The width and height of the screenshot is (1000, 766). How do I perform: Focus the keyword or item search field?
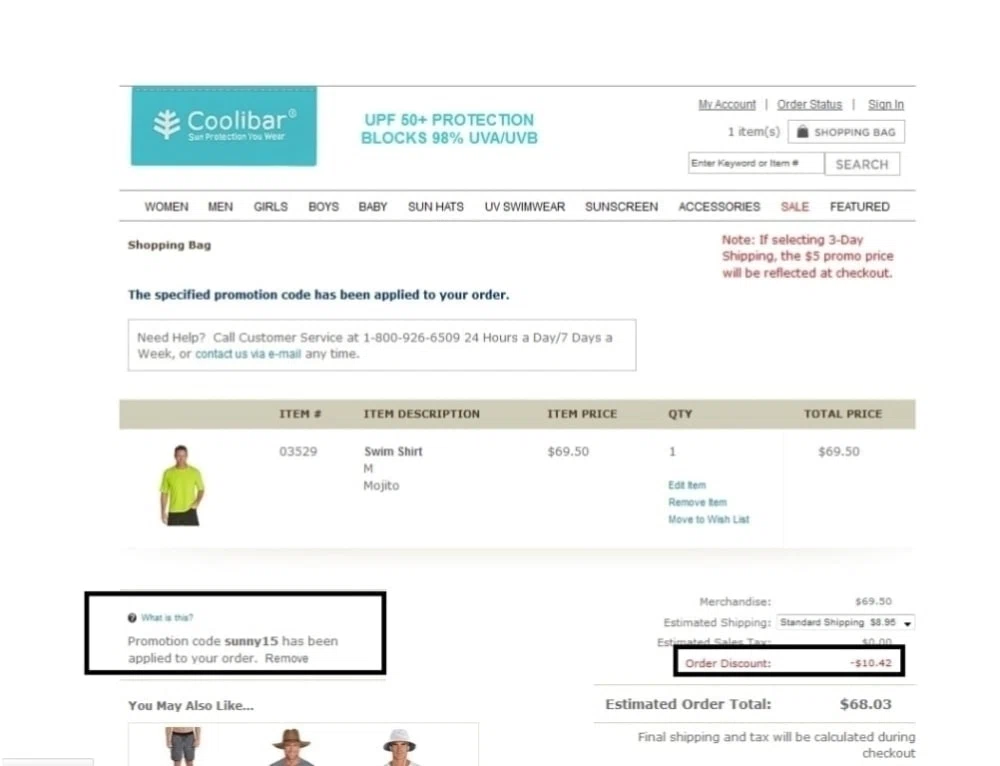click(x=756, y=163)
